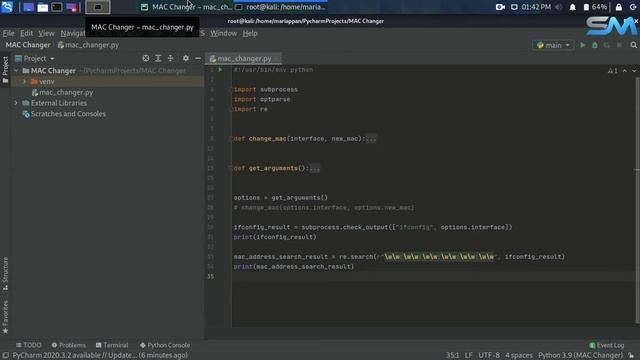Image resolution: width=640 pixels, height=360 pixels.
Task: Open the Kali applications menu icon
Action: coord(7,7)
